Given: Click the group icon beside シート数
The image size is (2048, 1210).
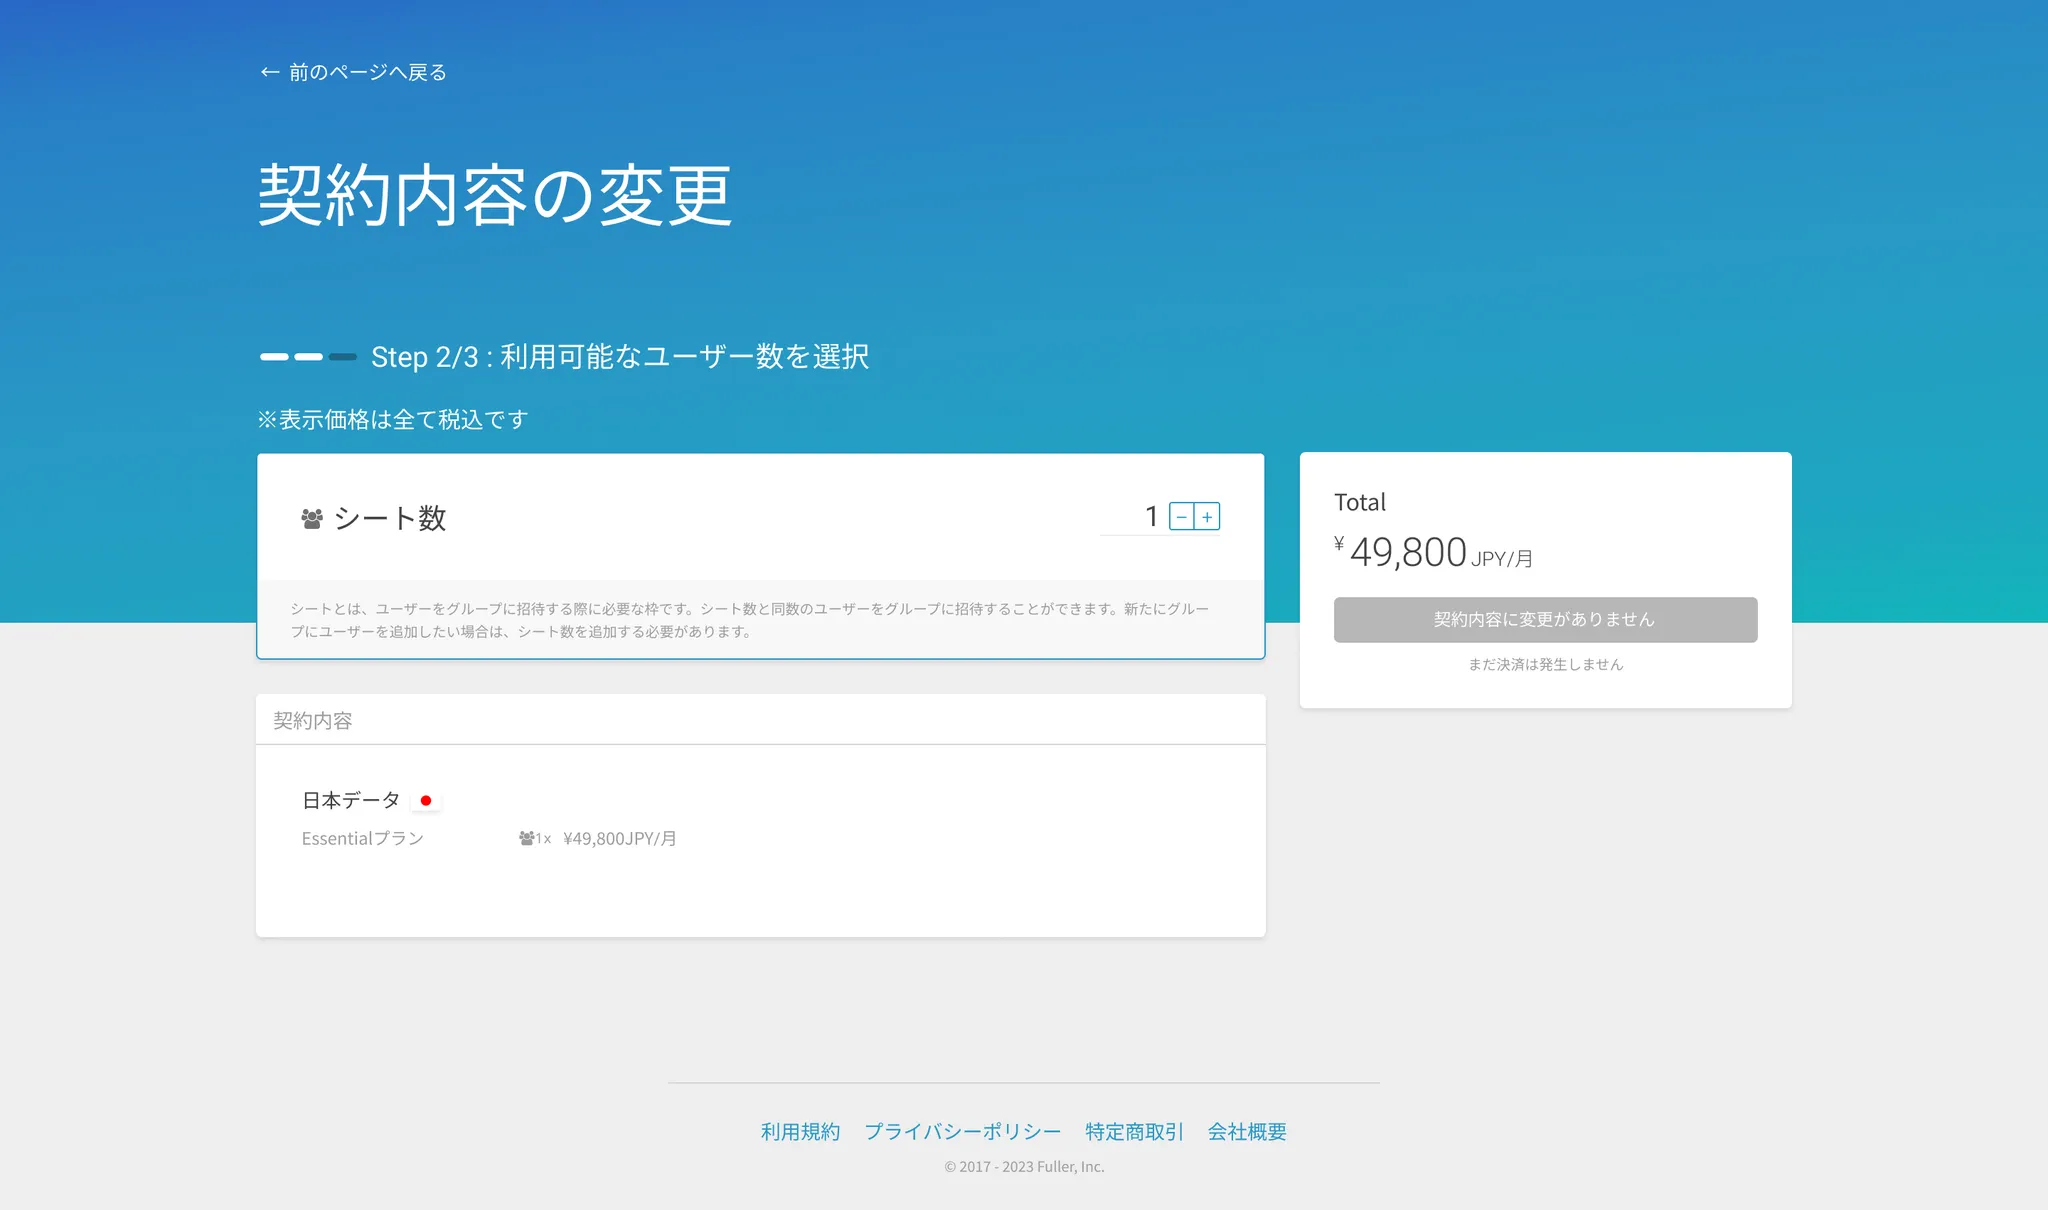Looking at the screenshot, I should tap(312, 519).
